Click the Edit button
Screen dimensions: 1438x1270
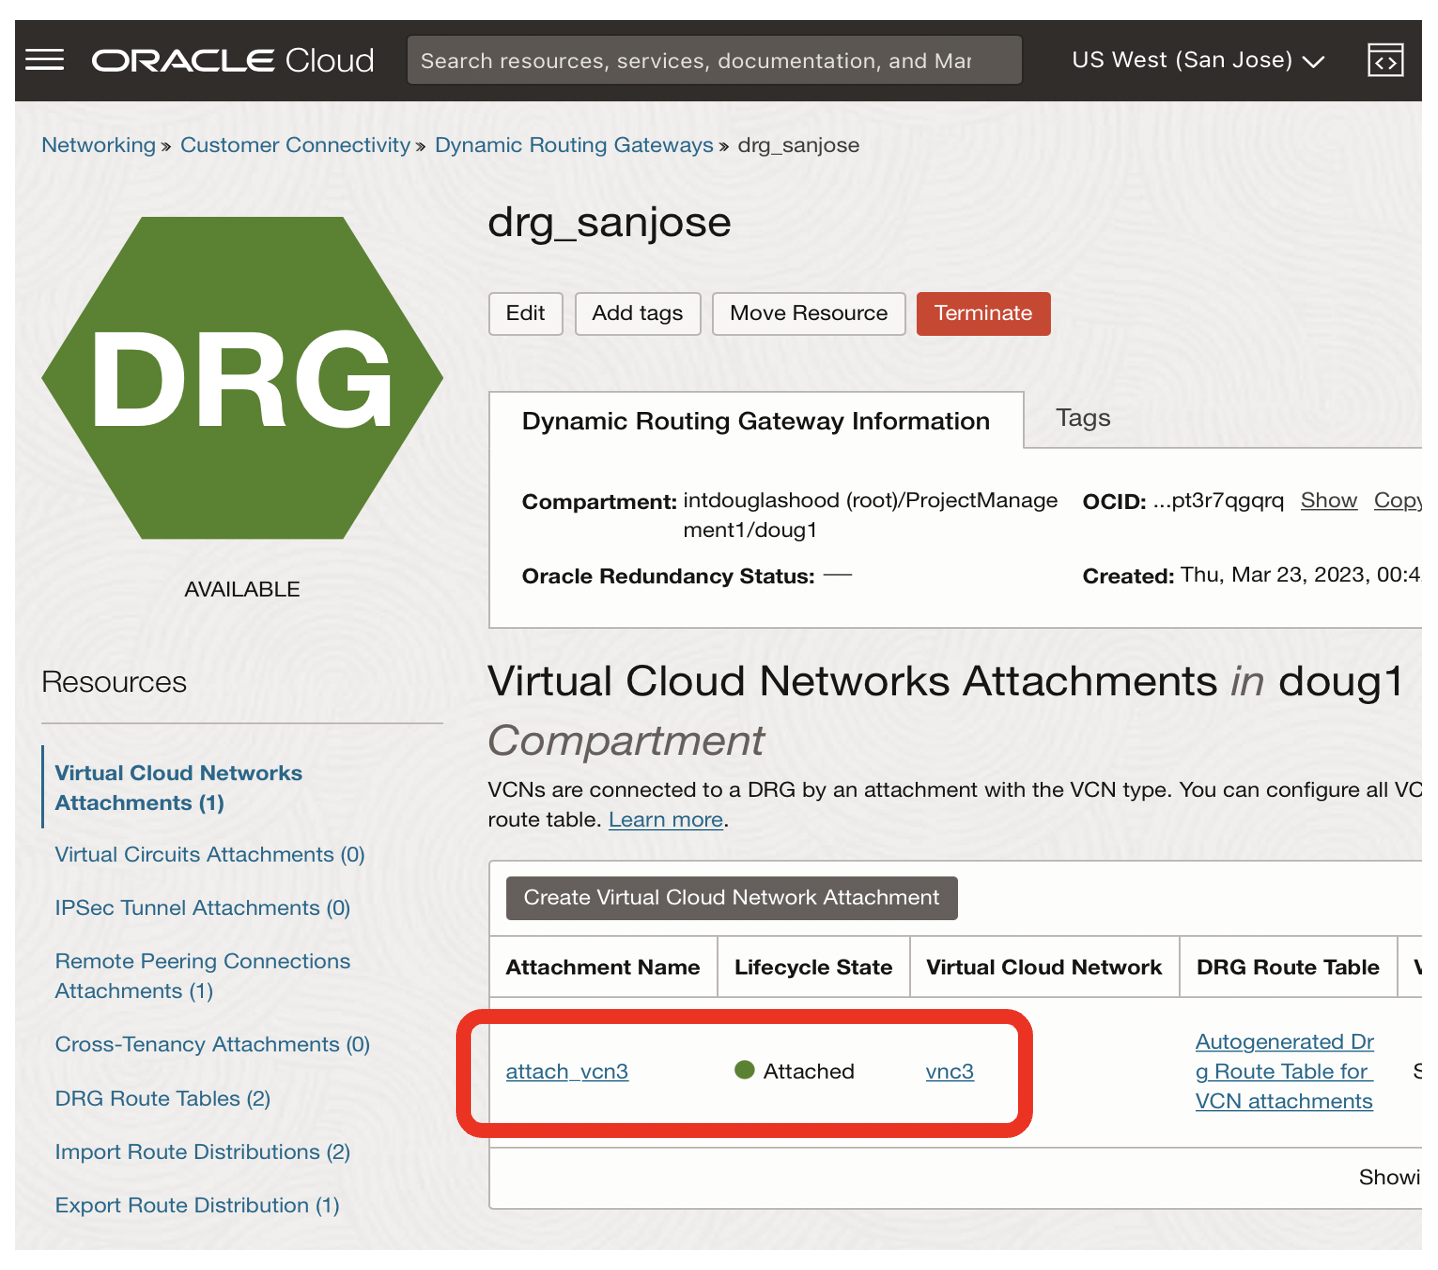click(526, 313)
